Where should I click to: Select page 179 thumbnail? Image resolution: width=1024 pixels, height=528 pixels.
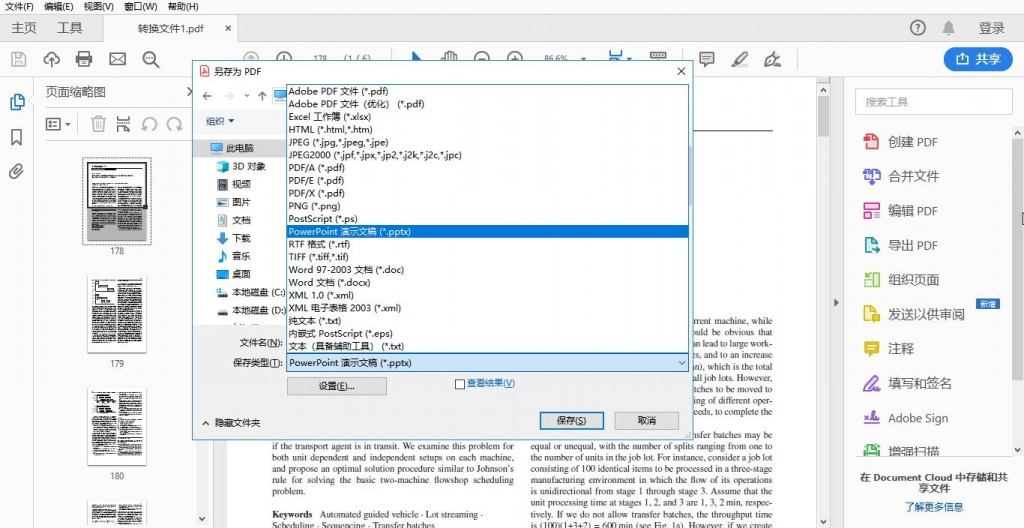click(117, 314)
